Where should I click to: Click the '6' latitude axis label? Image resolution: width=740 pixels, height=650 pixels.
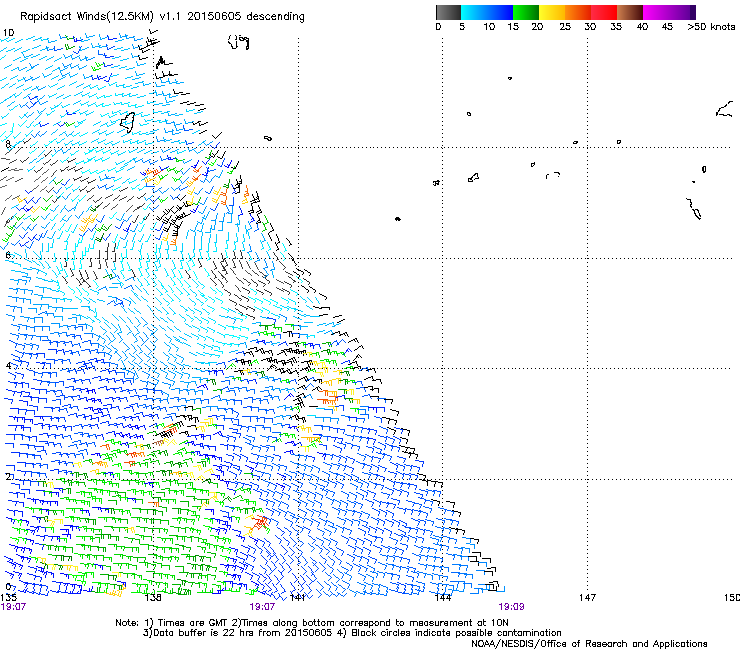[x=8, y=255]
